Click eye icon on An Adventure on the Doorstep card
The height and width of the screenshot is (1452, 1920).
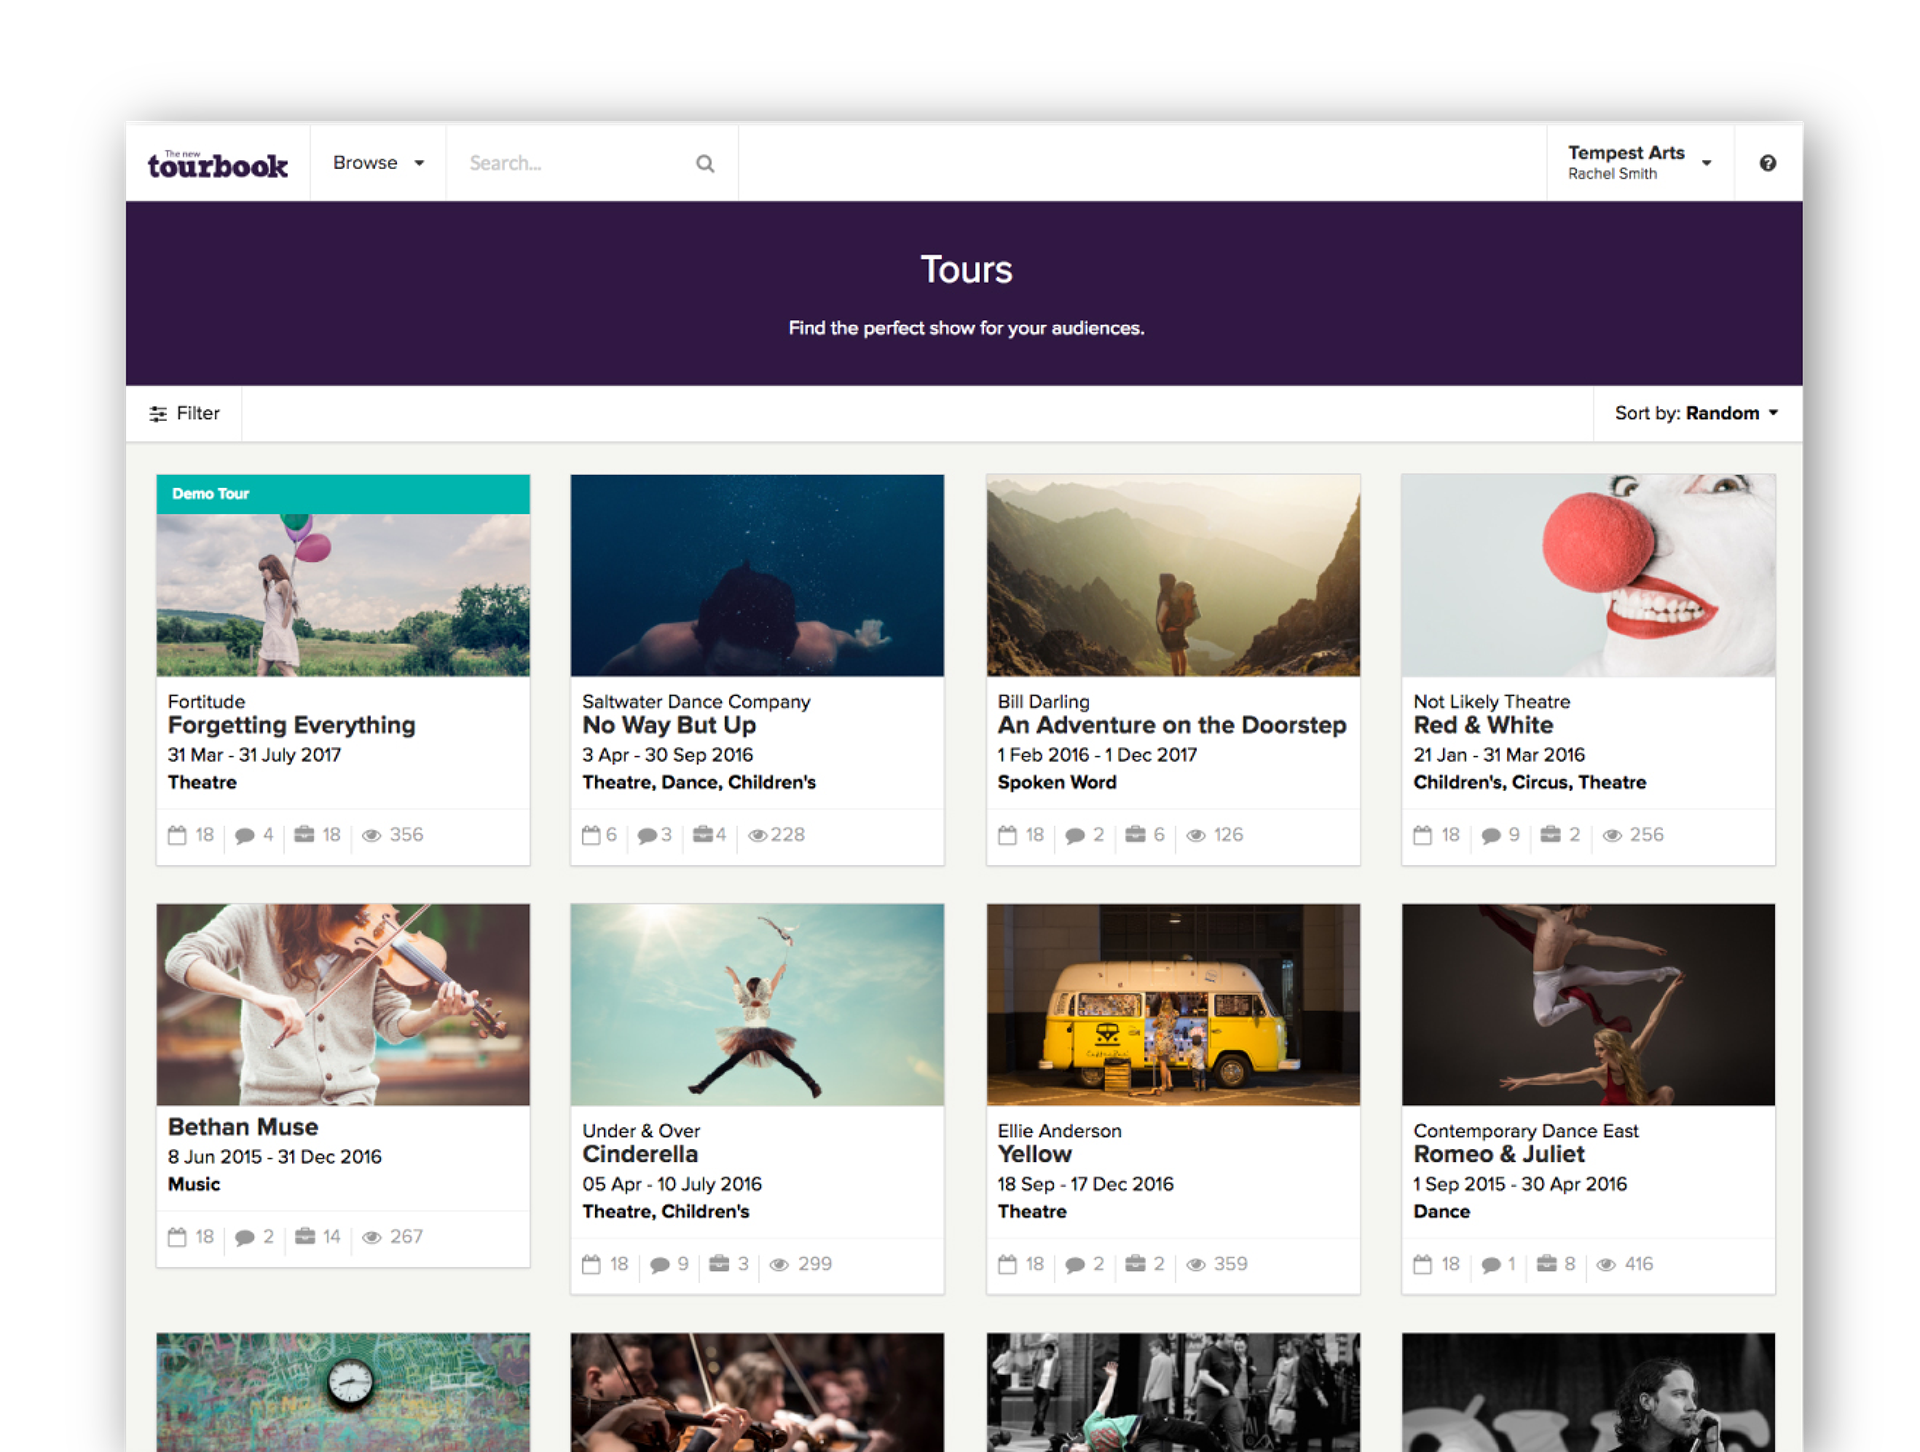(1196, 836)
